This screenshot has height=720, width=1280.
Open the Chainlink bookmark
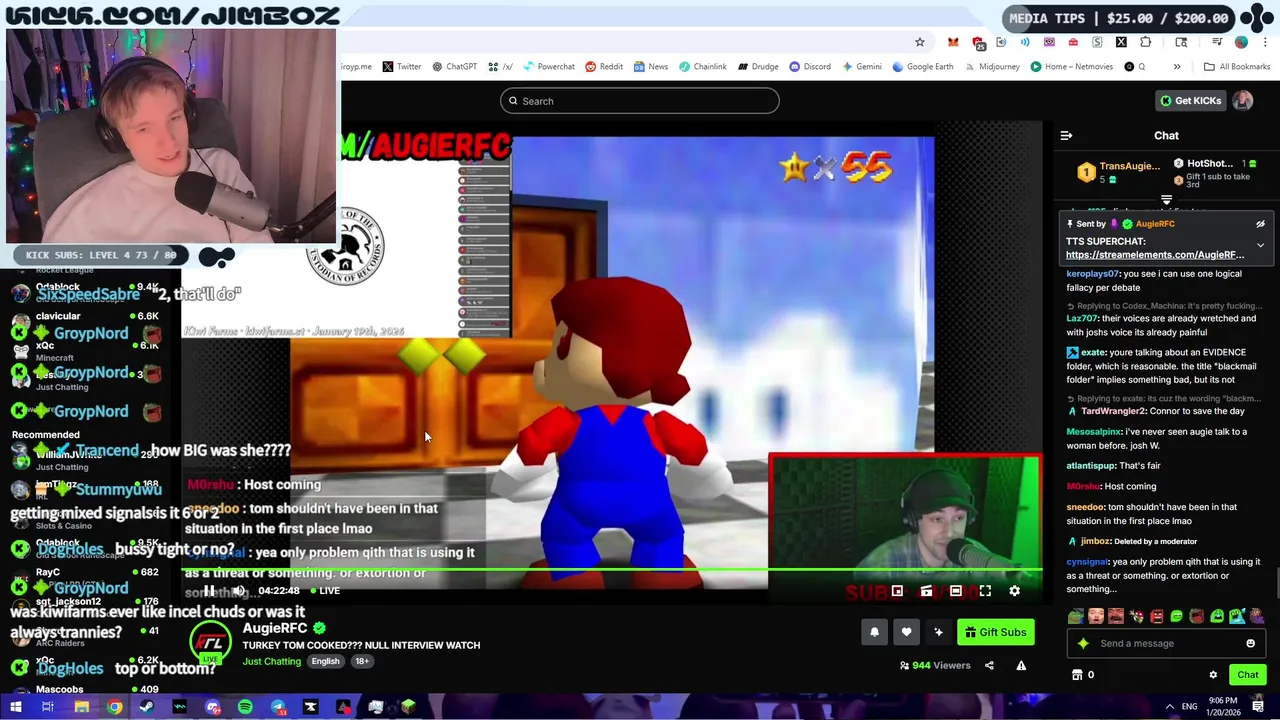click(x=703, y=67)
